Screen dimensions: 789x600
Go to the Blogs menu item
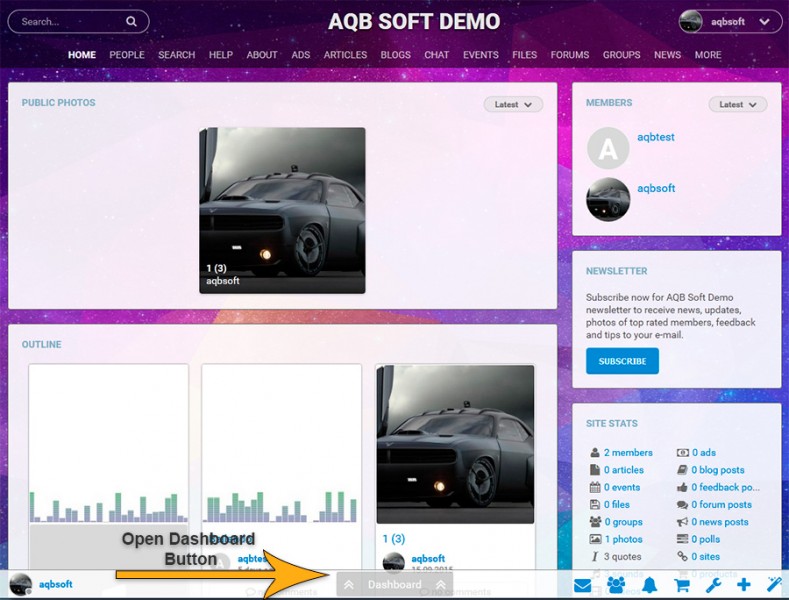click(395, 55)
